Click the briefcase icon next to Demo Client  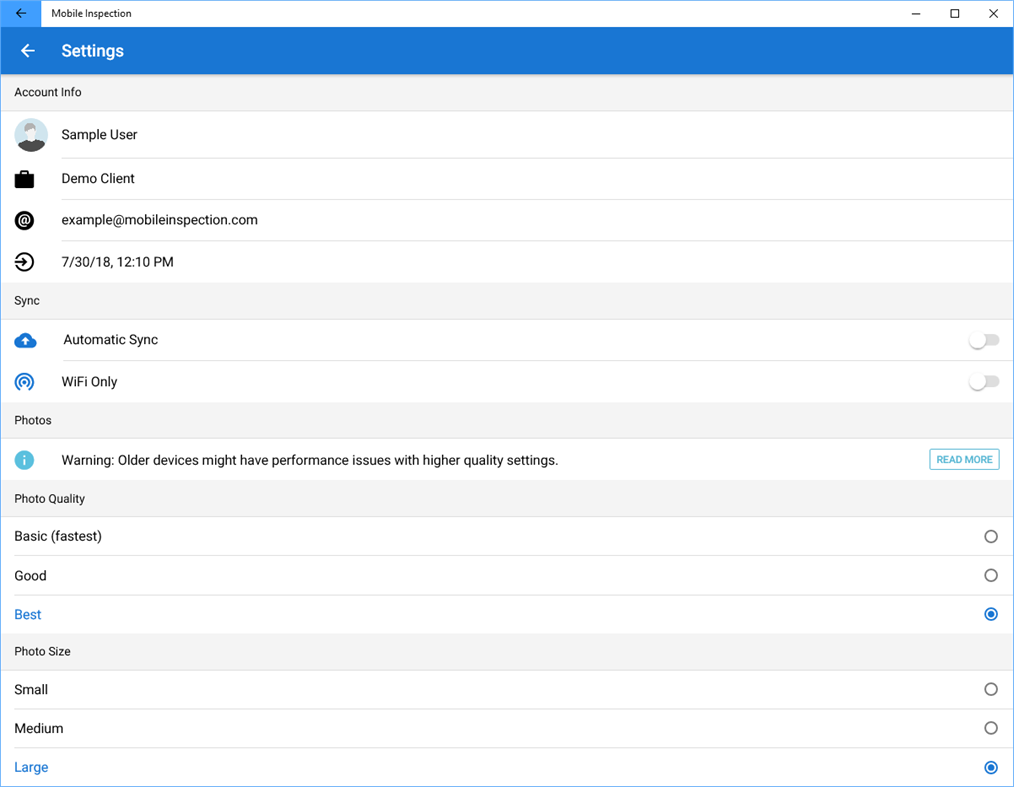[24, 177]
